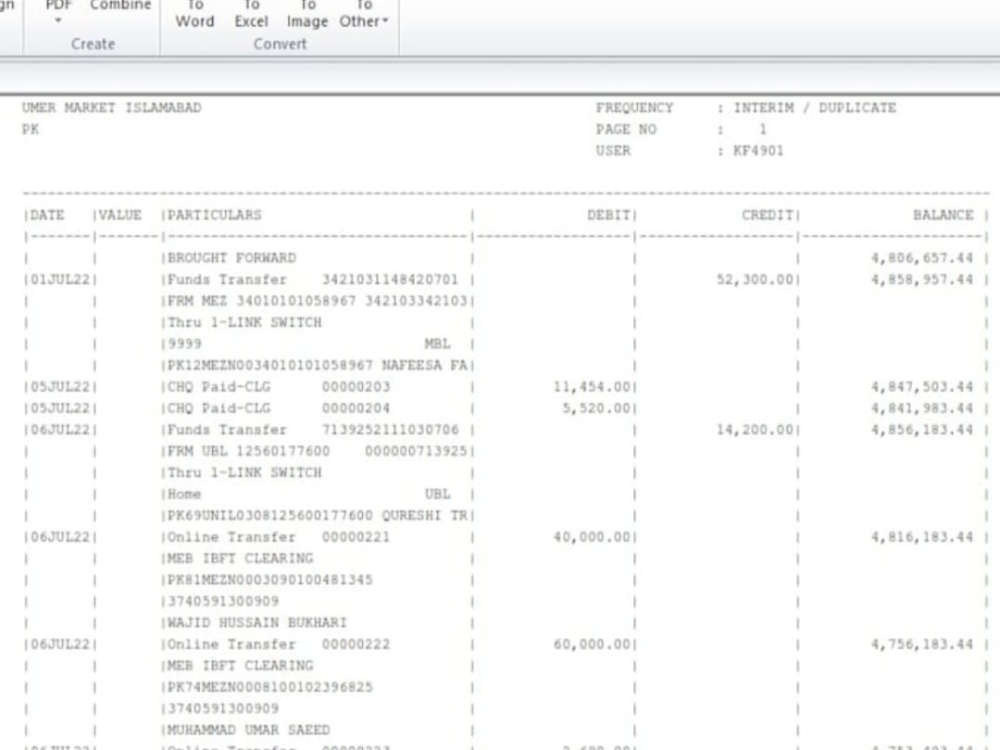The height and width of the screenshot is (750, 1000).
Task: Click the 'PK74MEZN0008100102396825' account line
Action: (270, 688)
